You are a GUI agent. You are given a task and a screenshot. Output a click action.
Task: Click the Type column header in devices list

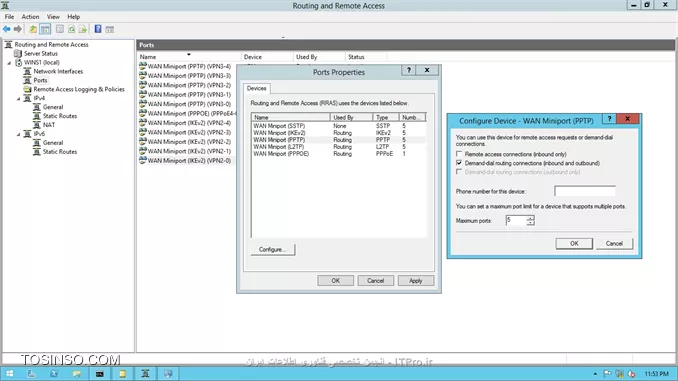click(x=385, y=117)
